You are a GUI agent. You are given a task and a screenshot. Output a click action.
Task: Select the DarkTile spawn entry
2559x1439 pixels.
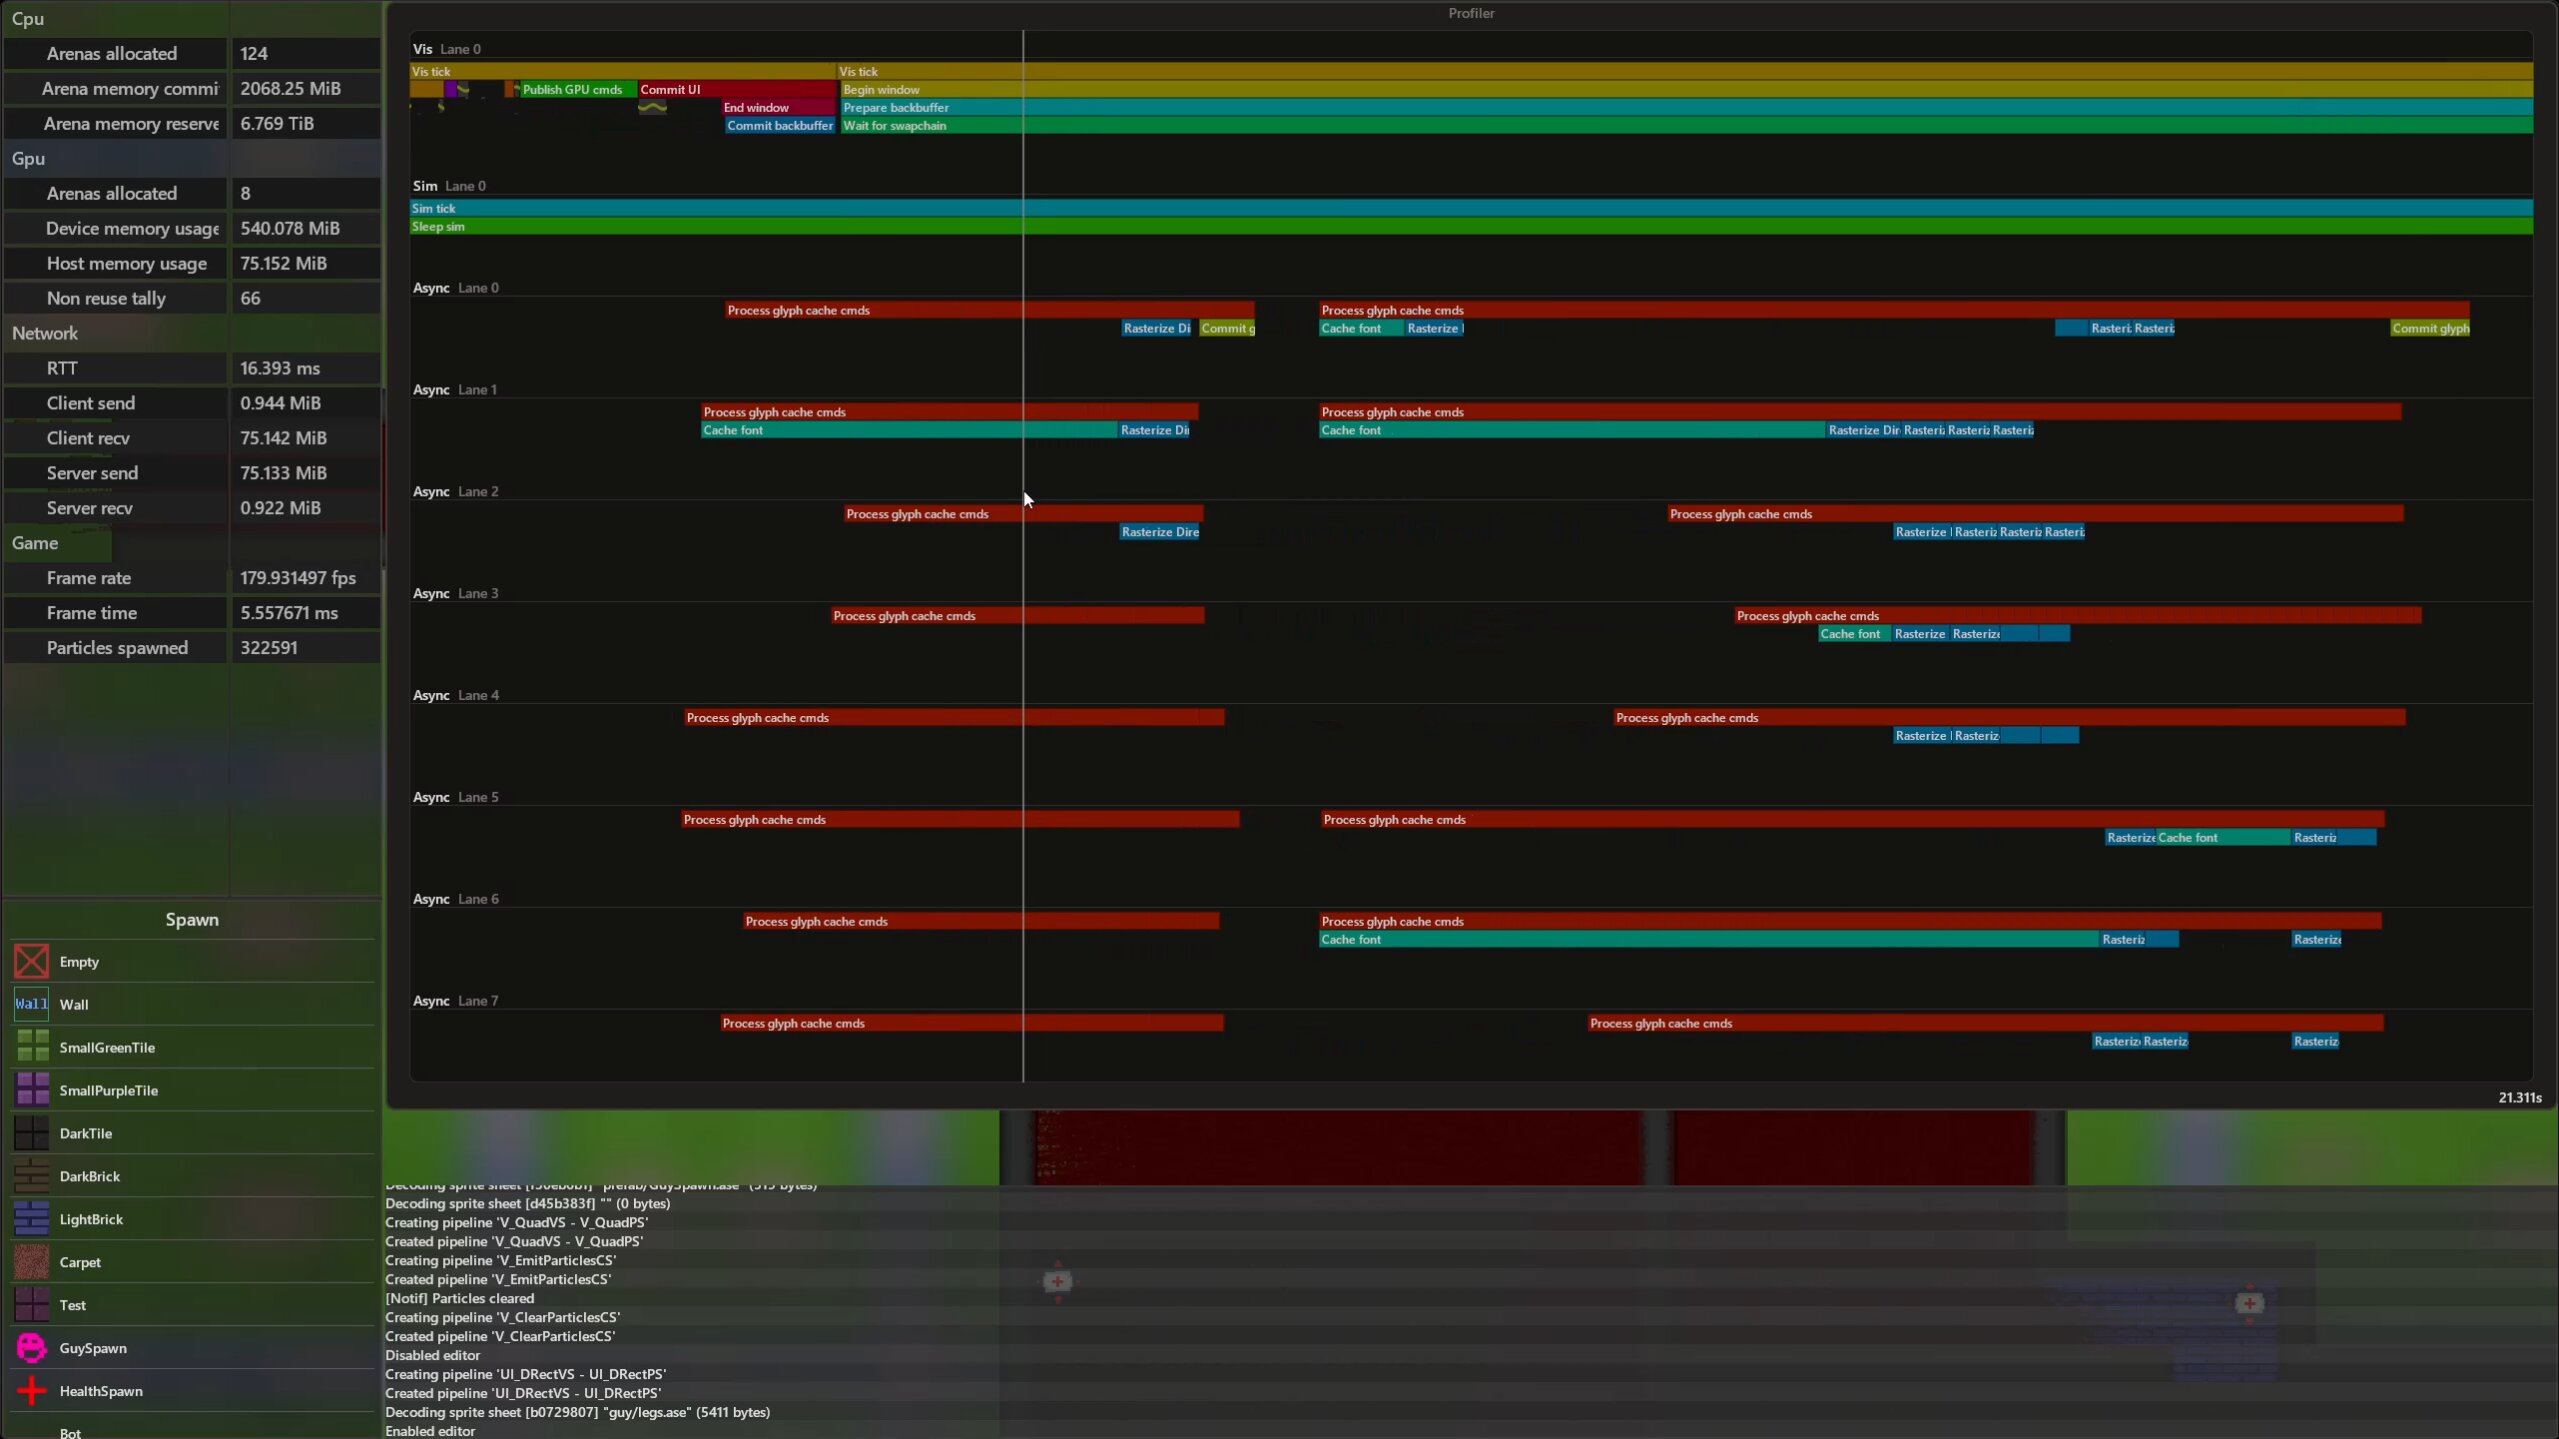[86, 1133]
